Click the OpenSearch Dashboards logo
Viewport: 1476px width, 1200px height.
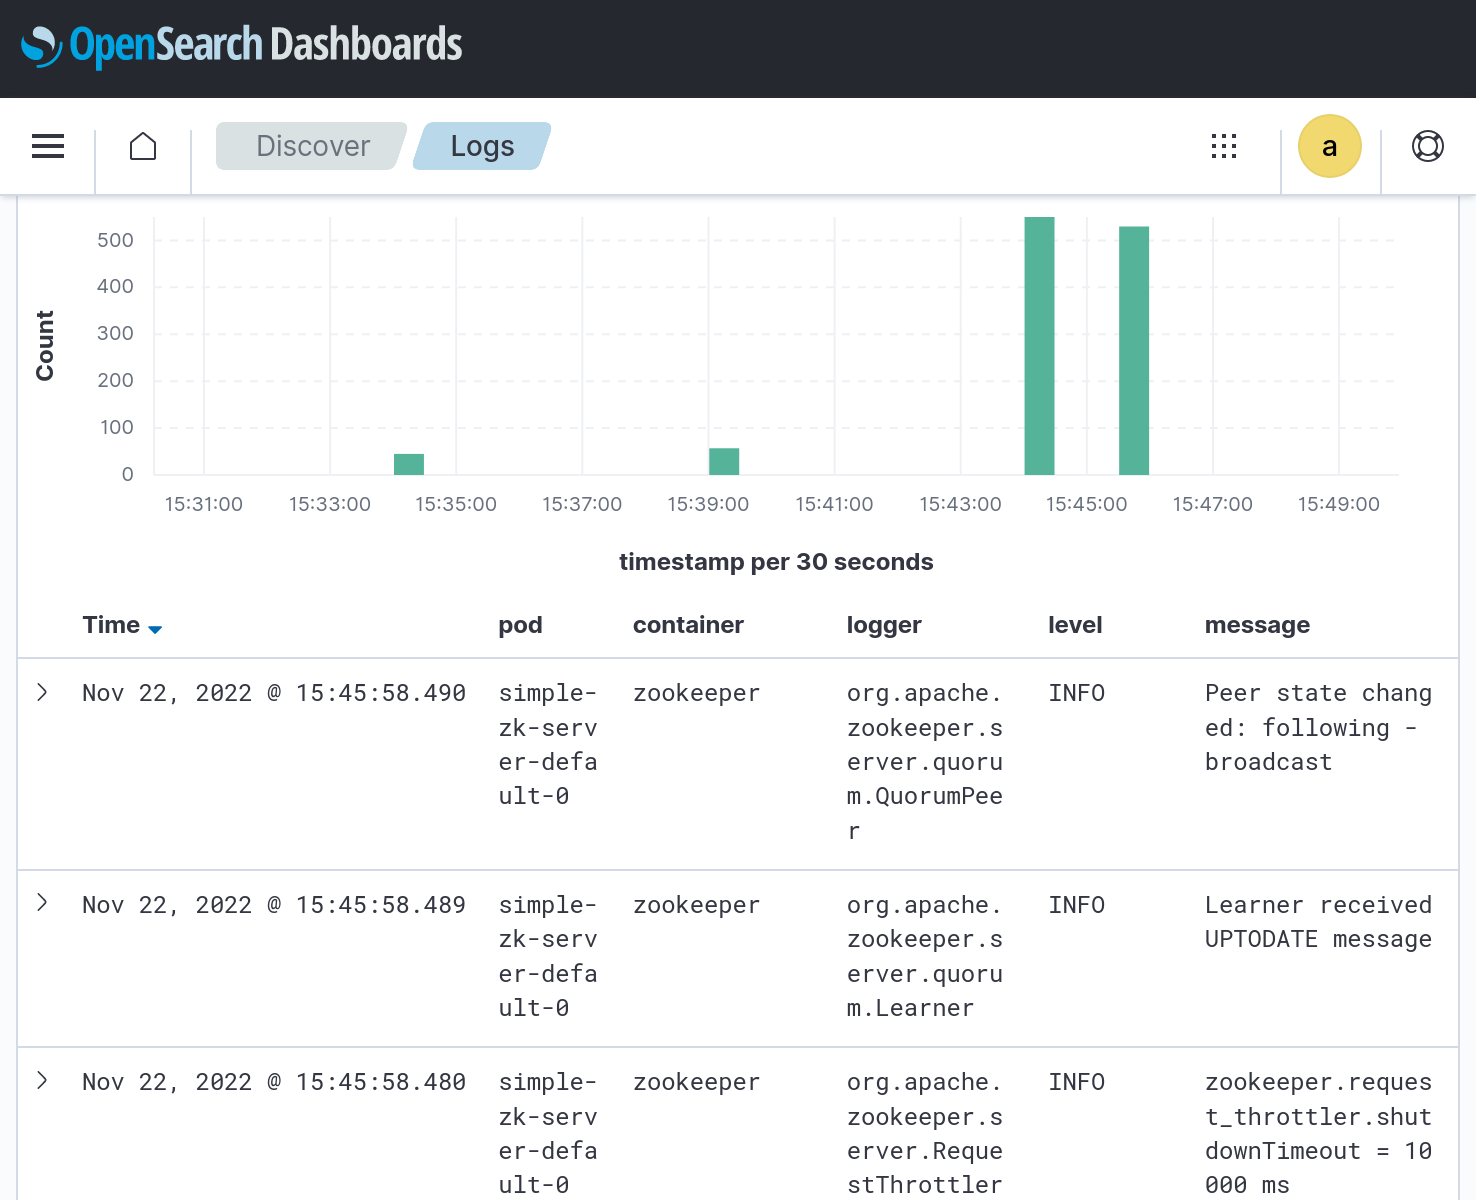click(x=241, y=45)
